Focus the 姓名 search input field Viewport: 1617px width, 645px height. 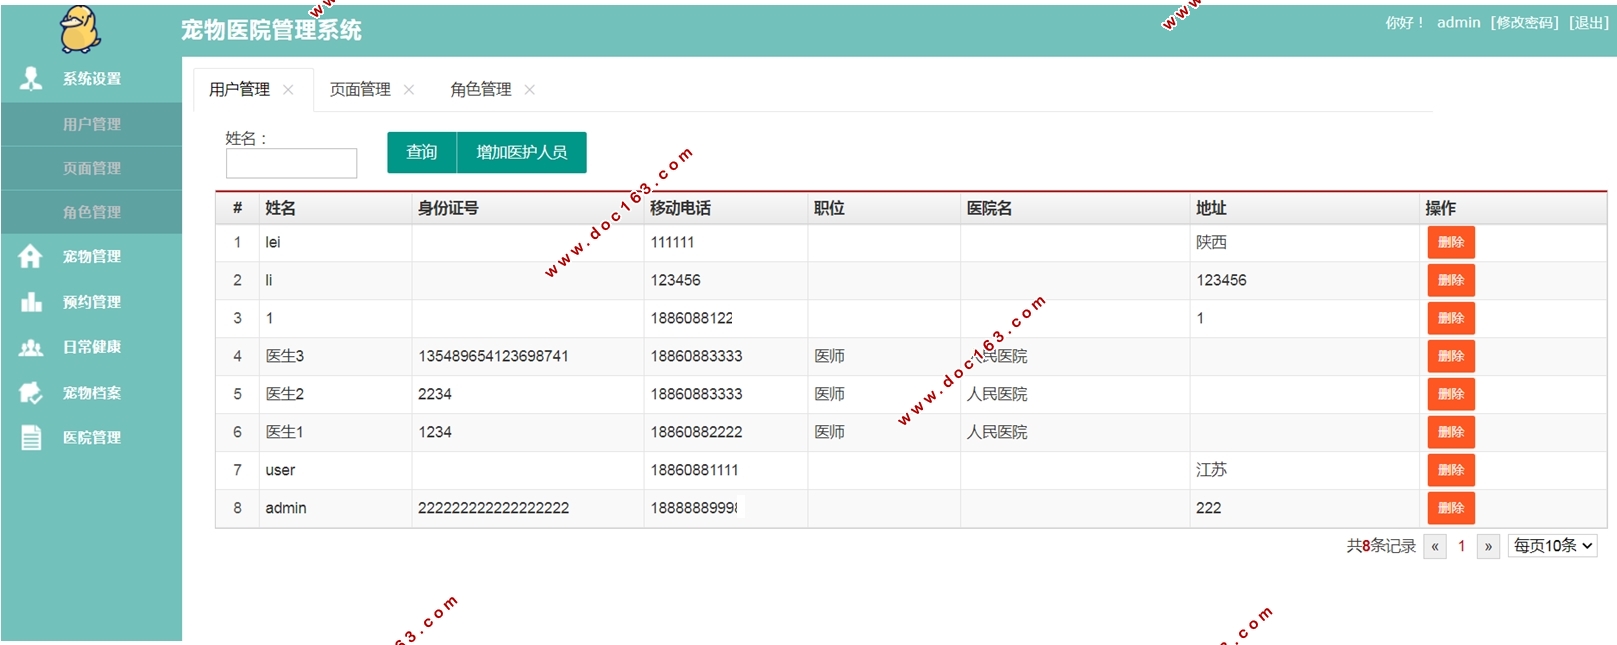pyautogui.click(x=291, y=163)
